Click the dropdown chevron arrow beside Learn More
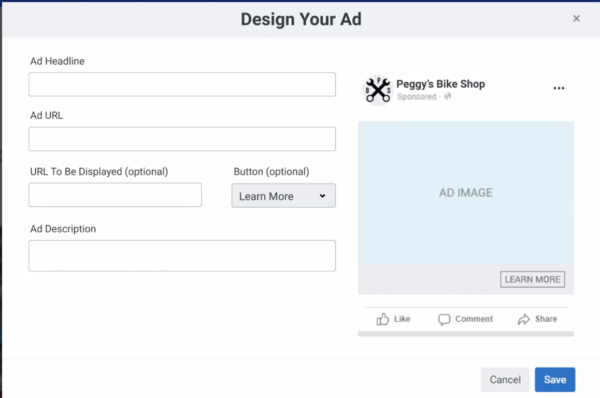 (x=323, y=196)
